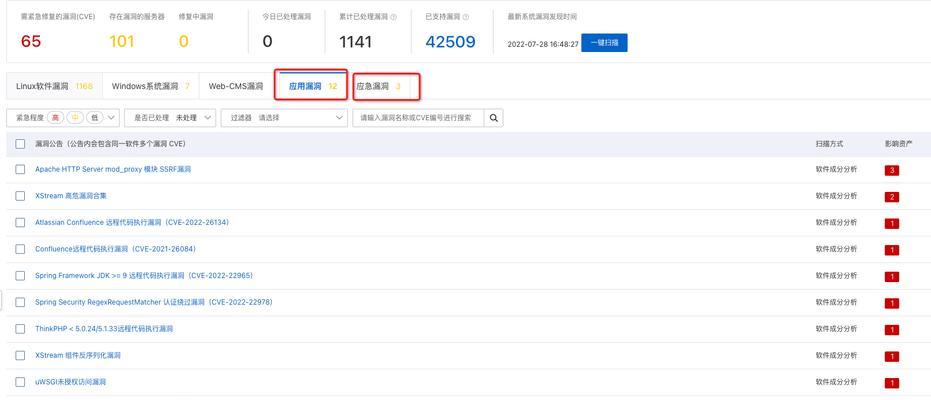Toggle the 低 severity pill
This screenshot has height=400, width=931.
coord(94,118)
